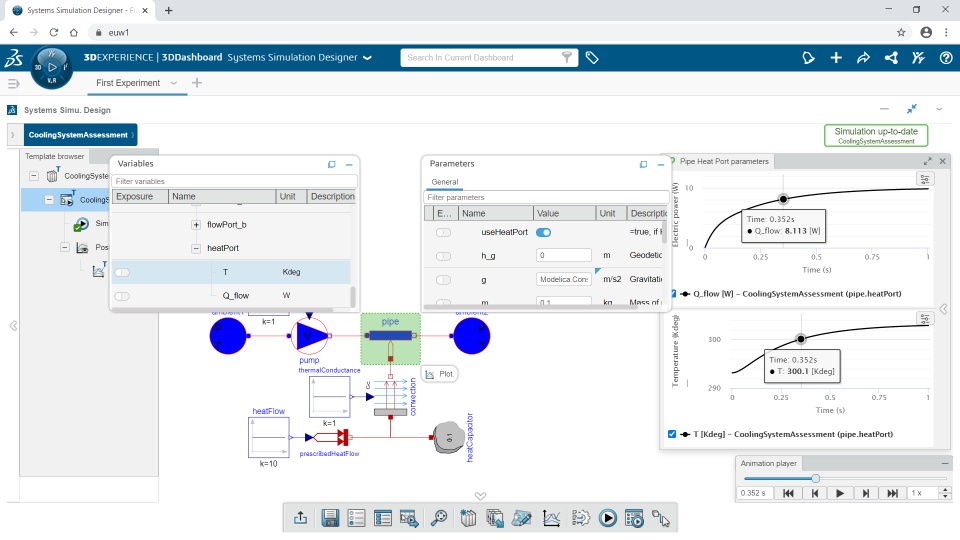This screenshot has width=960, height=540.
Task: Click the floppy disk save icon
Action: (x=330, y=518)
